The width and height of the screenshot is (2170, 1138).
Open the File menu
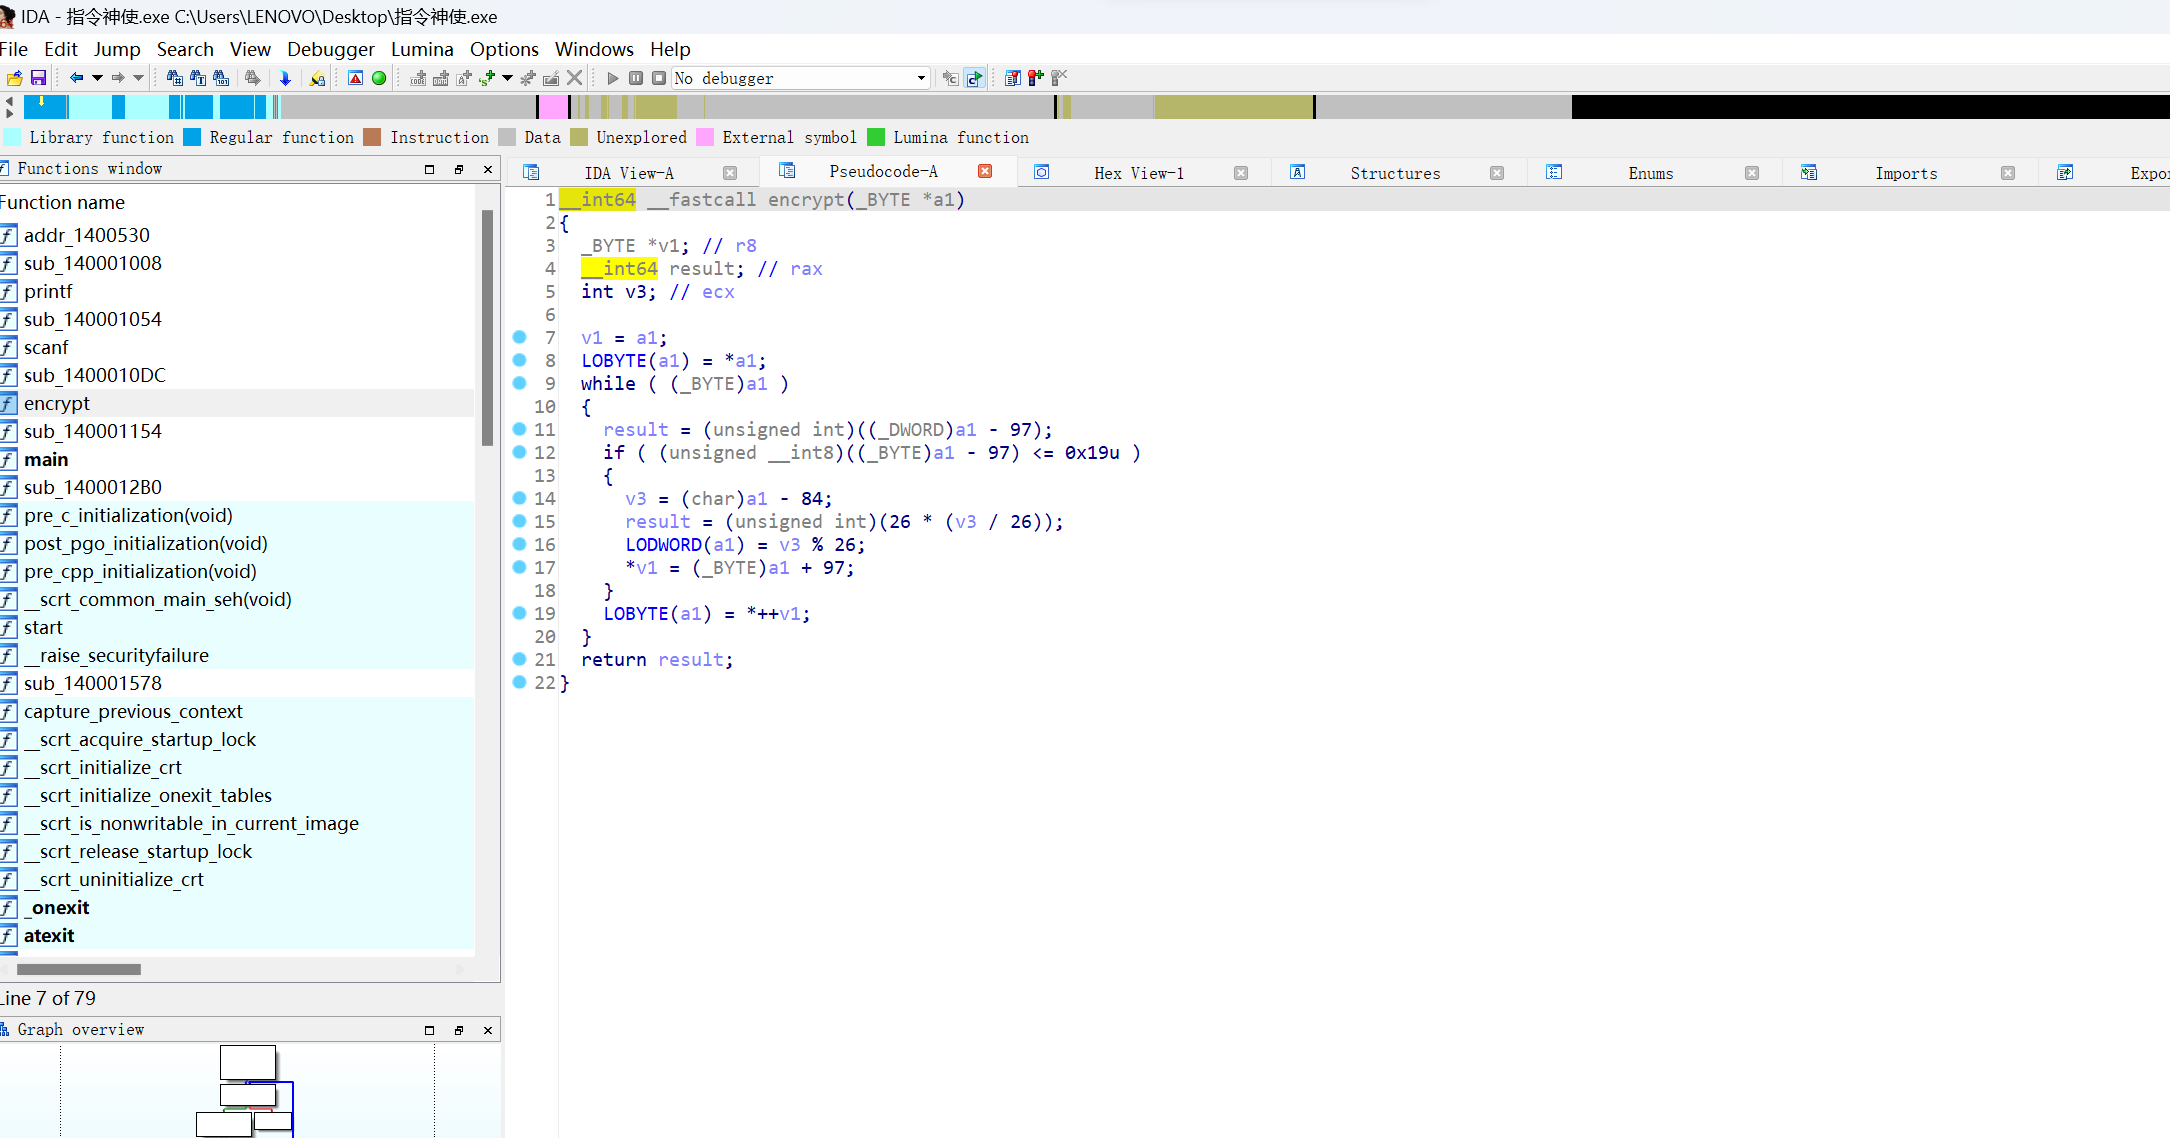click(14, 49)
